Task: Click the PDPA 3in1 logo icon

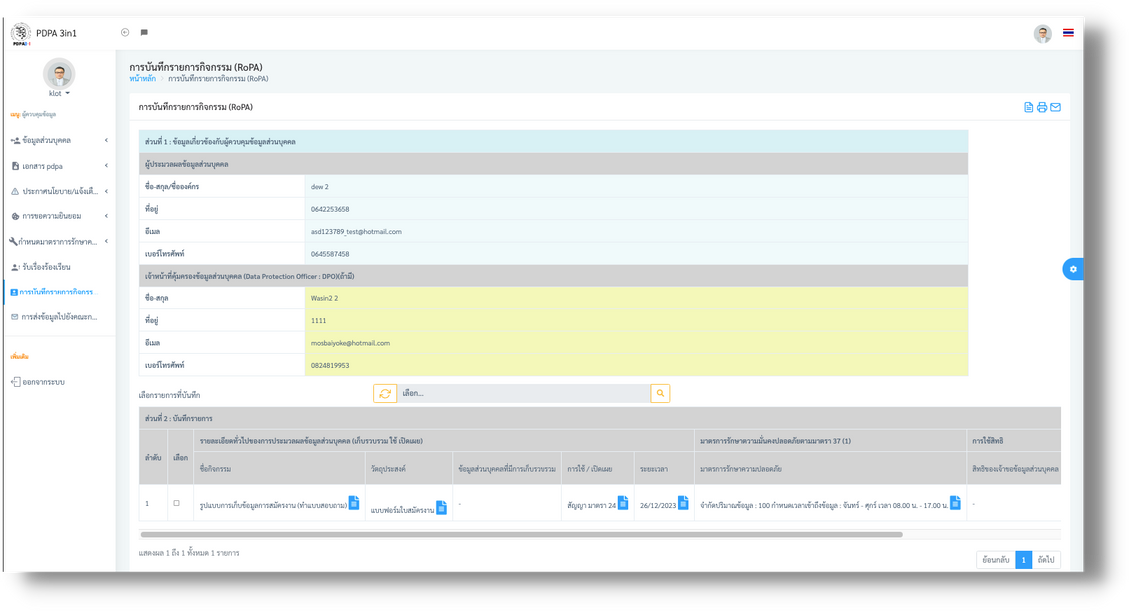Action: pyautogui.click(x=21, y=33)
